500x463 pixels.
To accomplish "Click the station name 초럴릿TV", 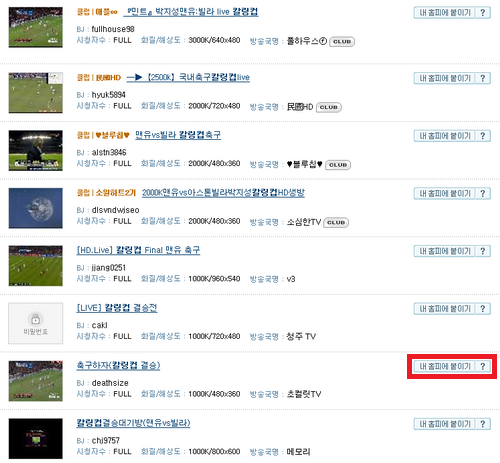I will click(x=304, y=394).
